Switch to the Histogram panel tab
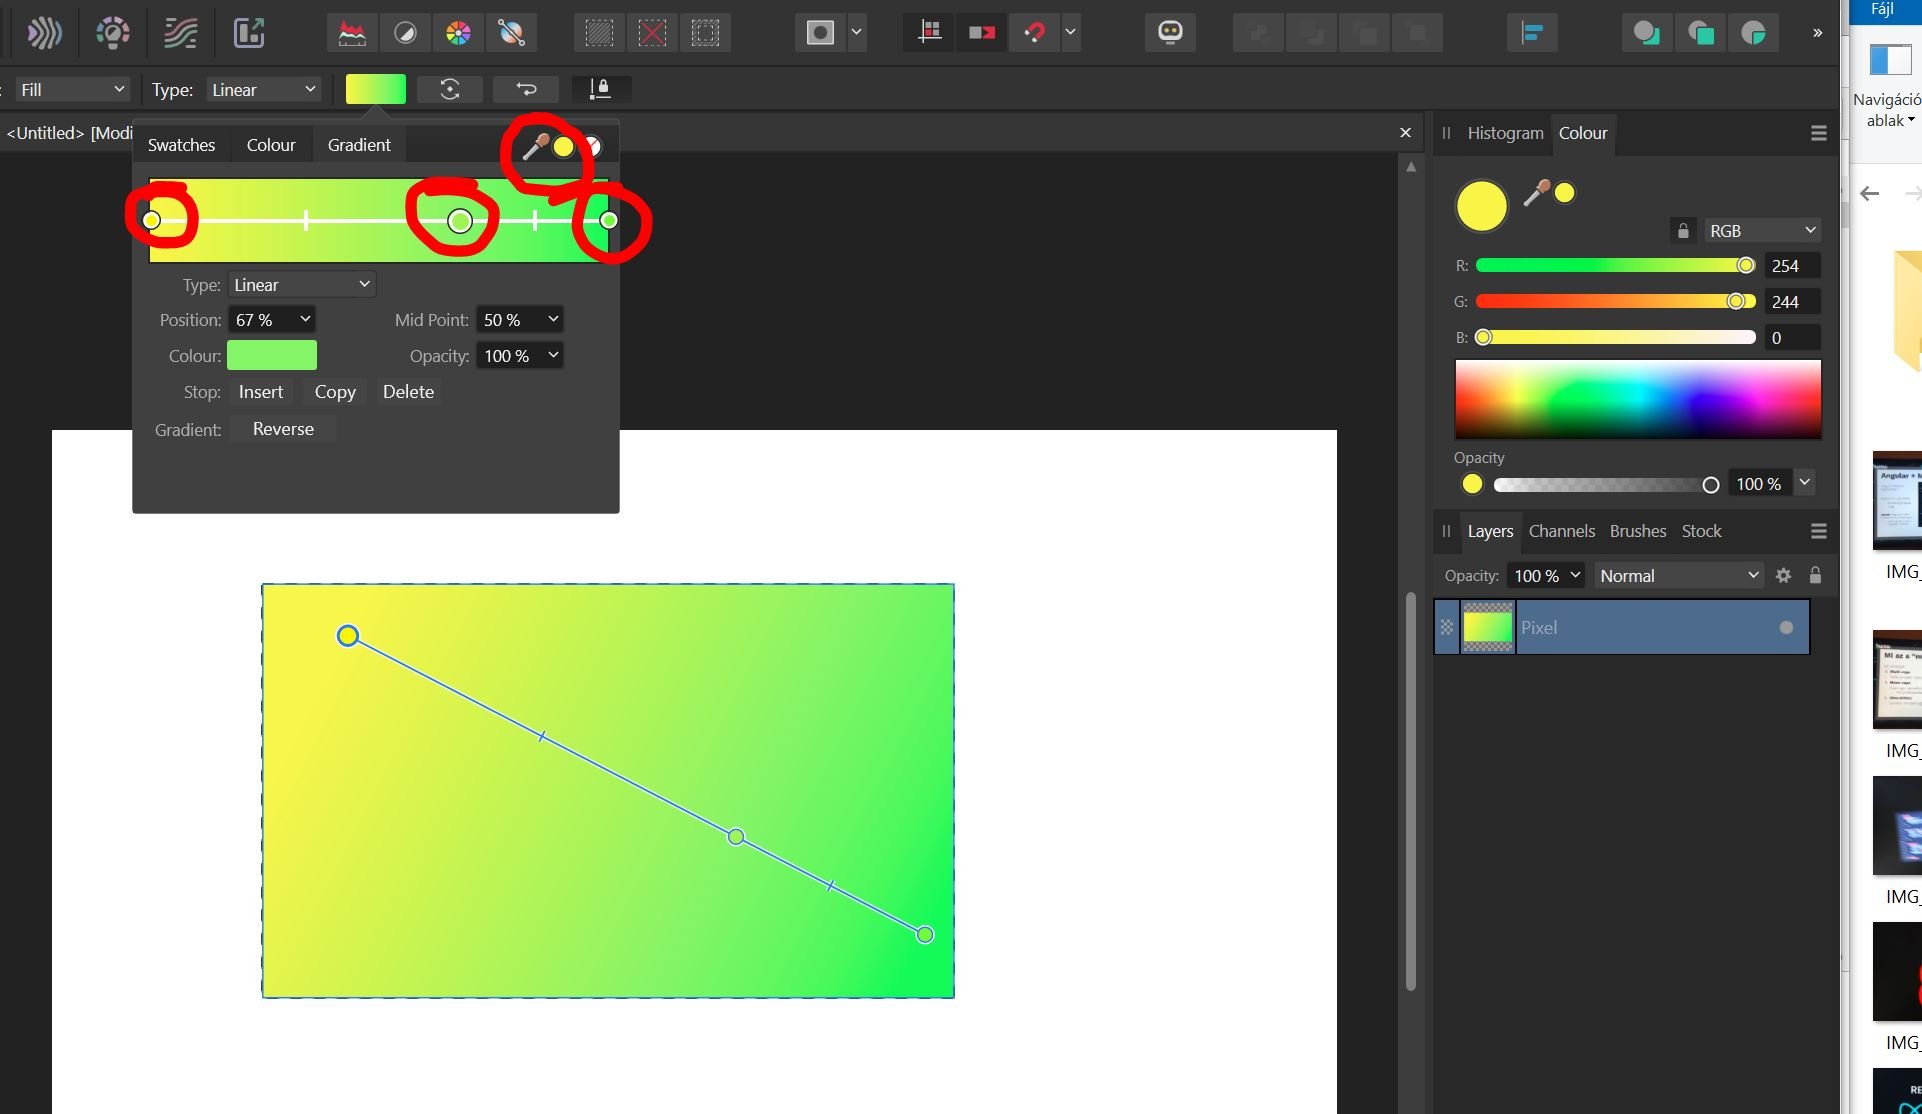This screenshot has height=1114, width=1922. (1505, 133)
